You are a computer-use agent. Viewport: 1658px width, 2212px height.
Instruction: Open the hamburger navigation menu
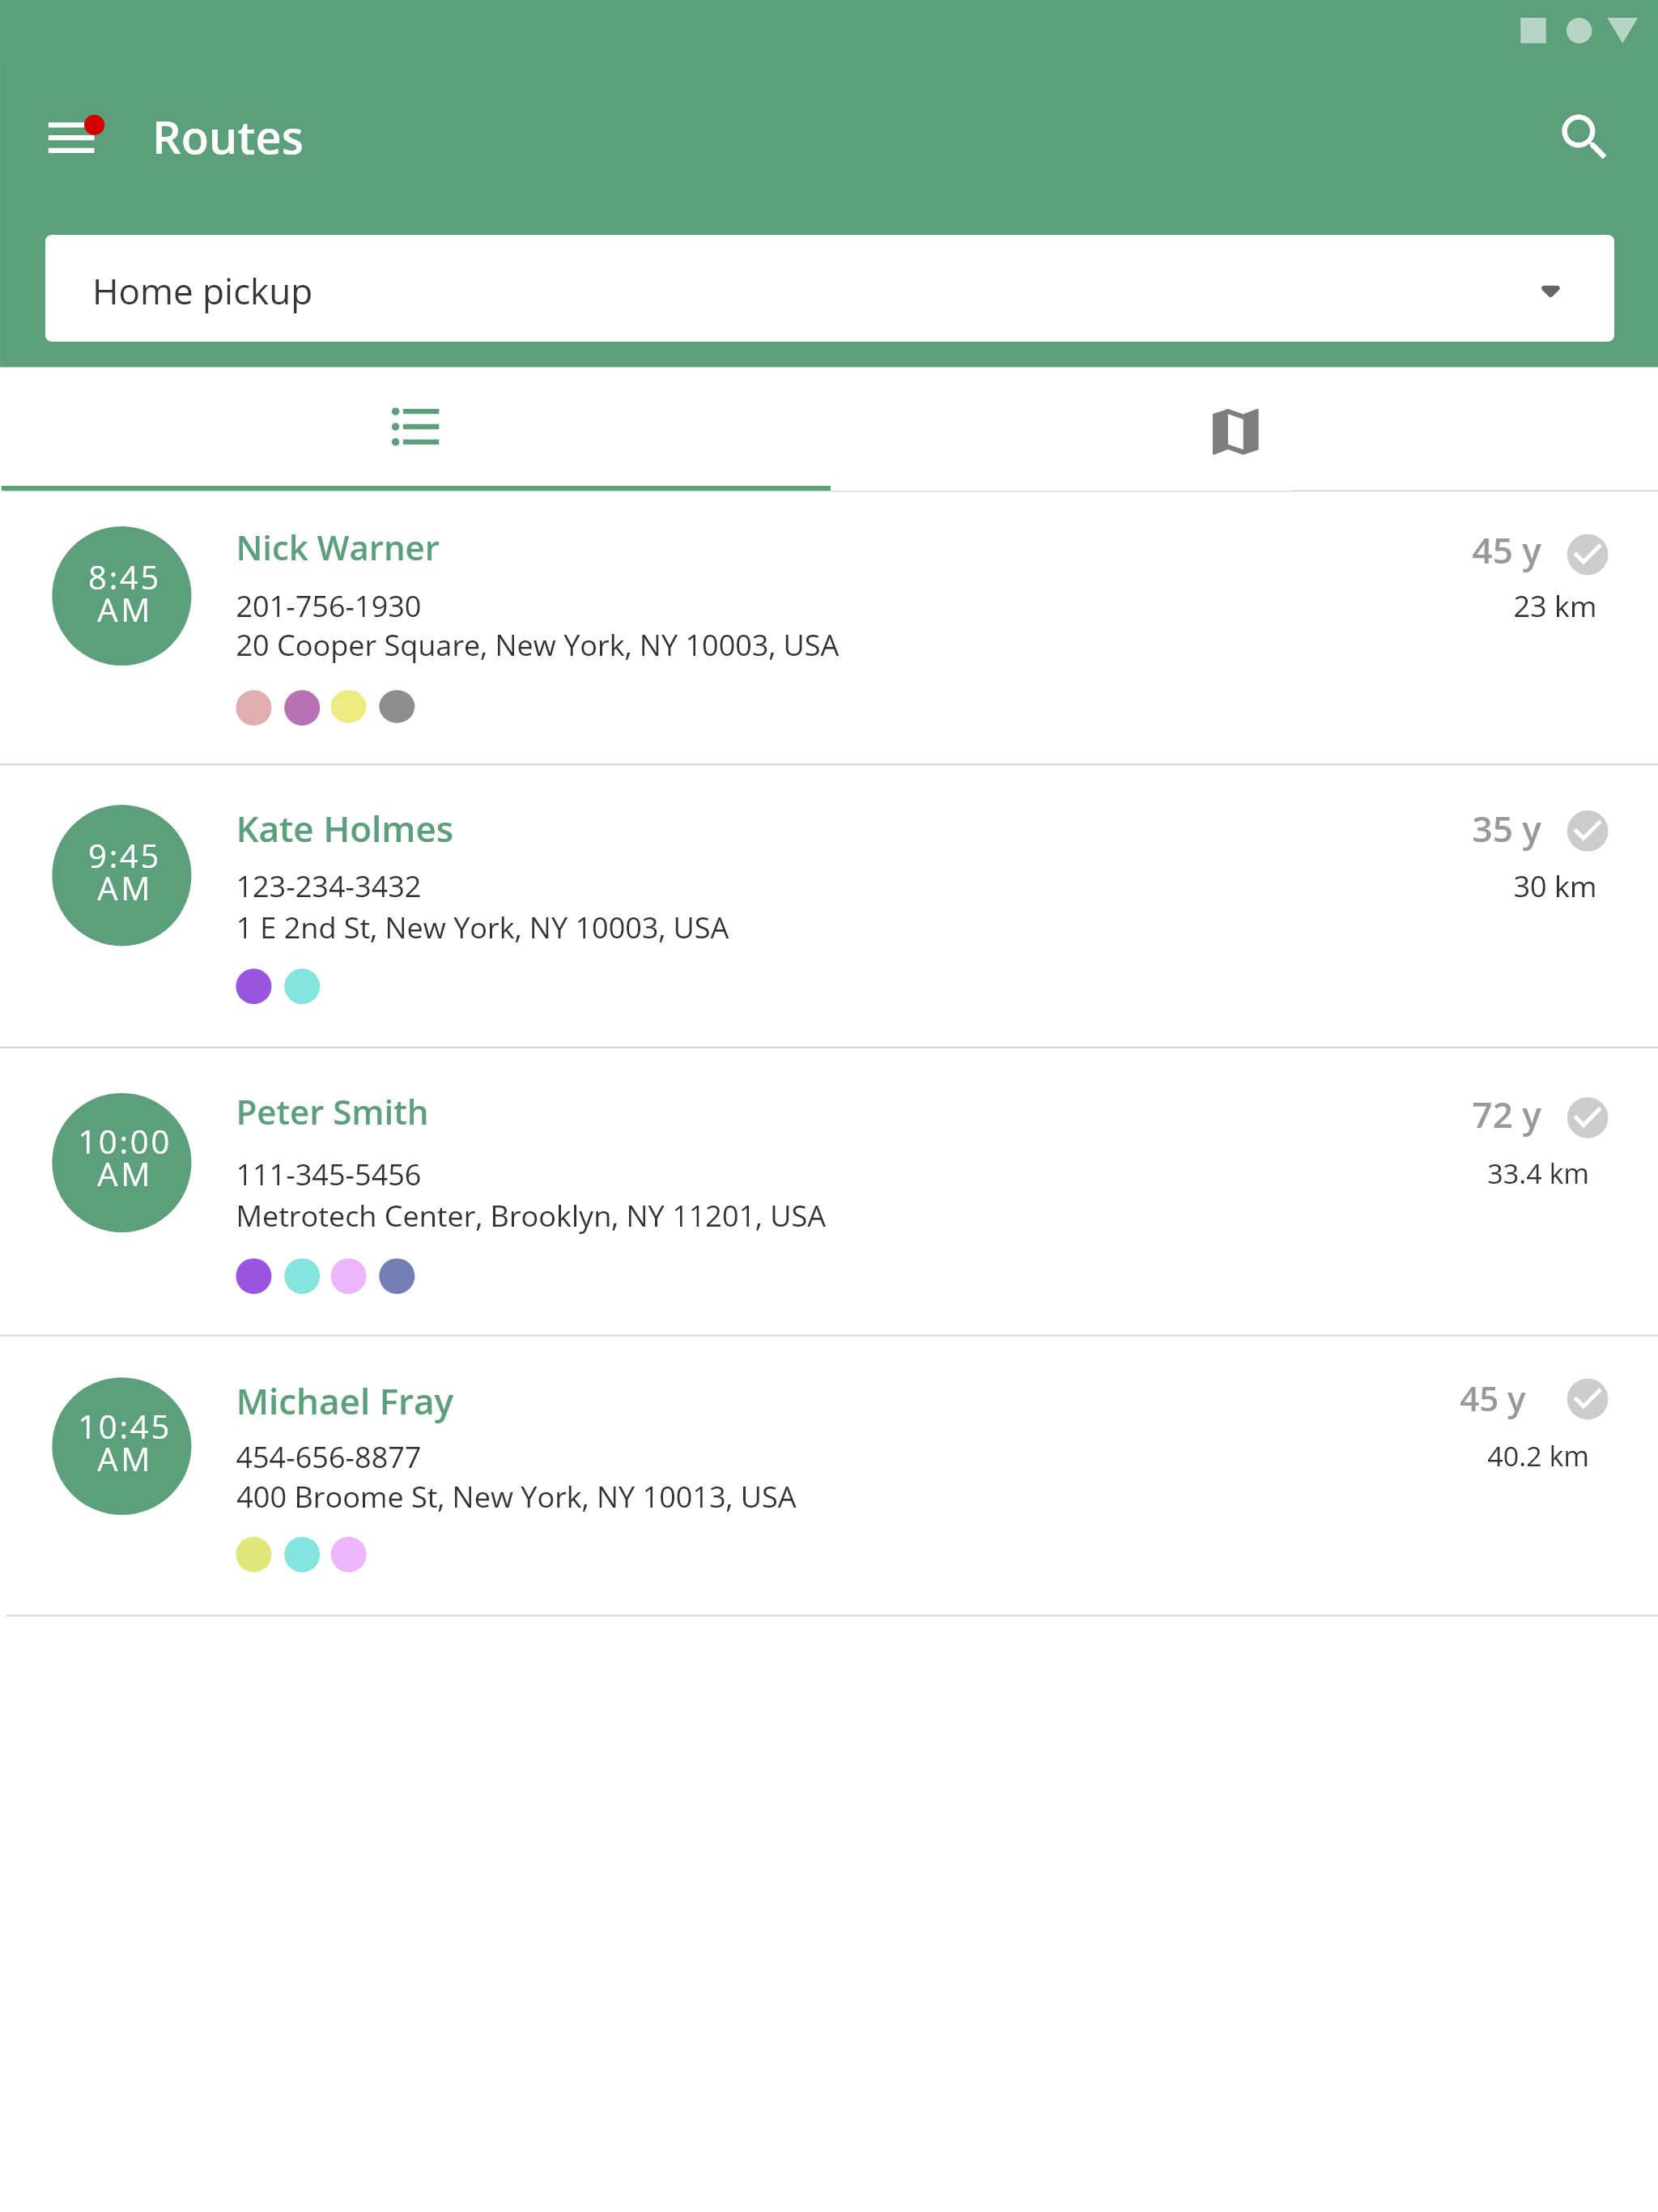(x=72, y=137)
